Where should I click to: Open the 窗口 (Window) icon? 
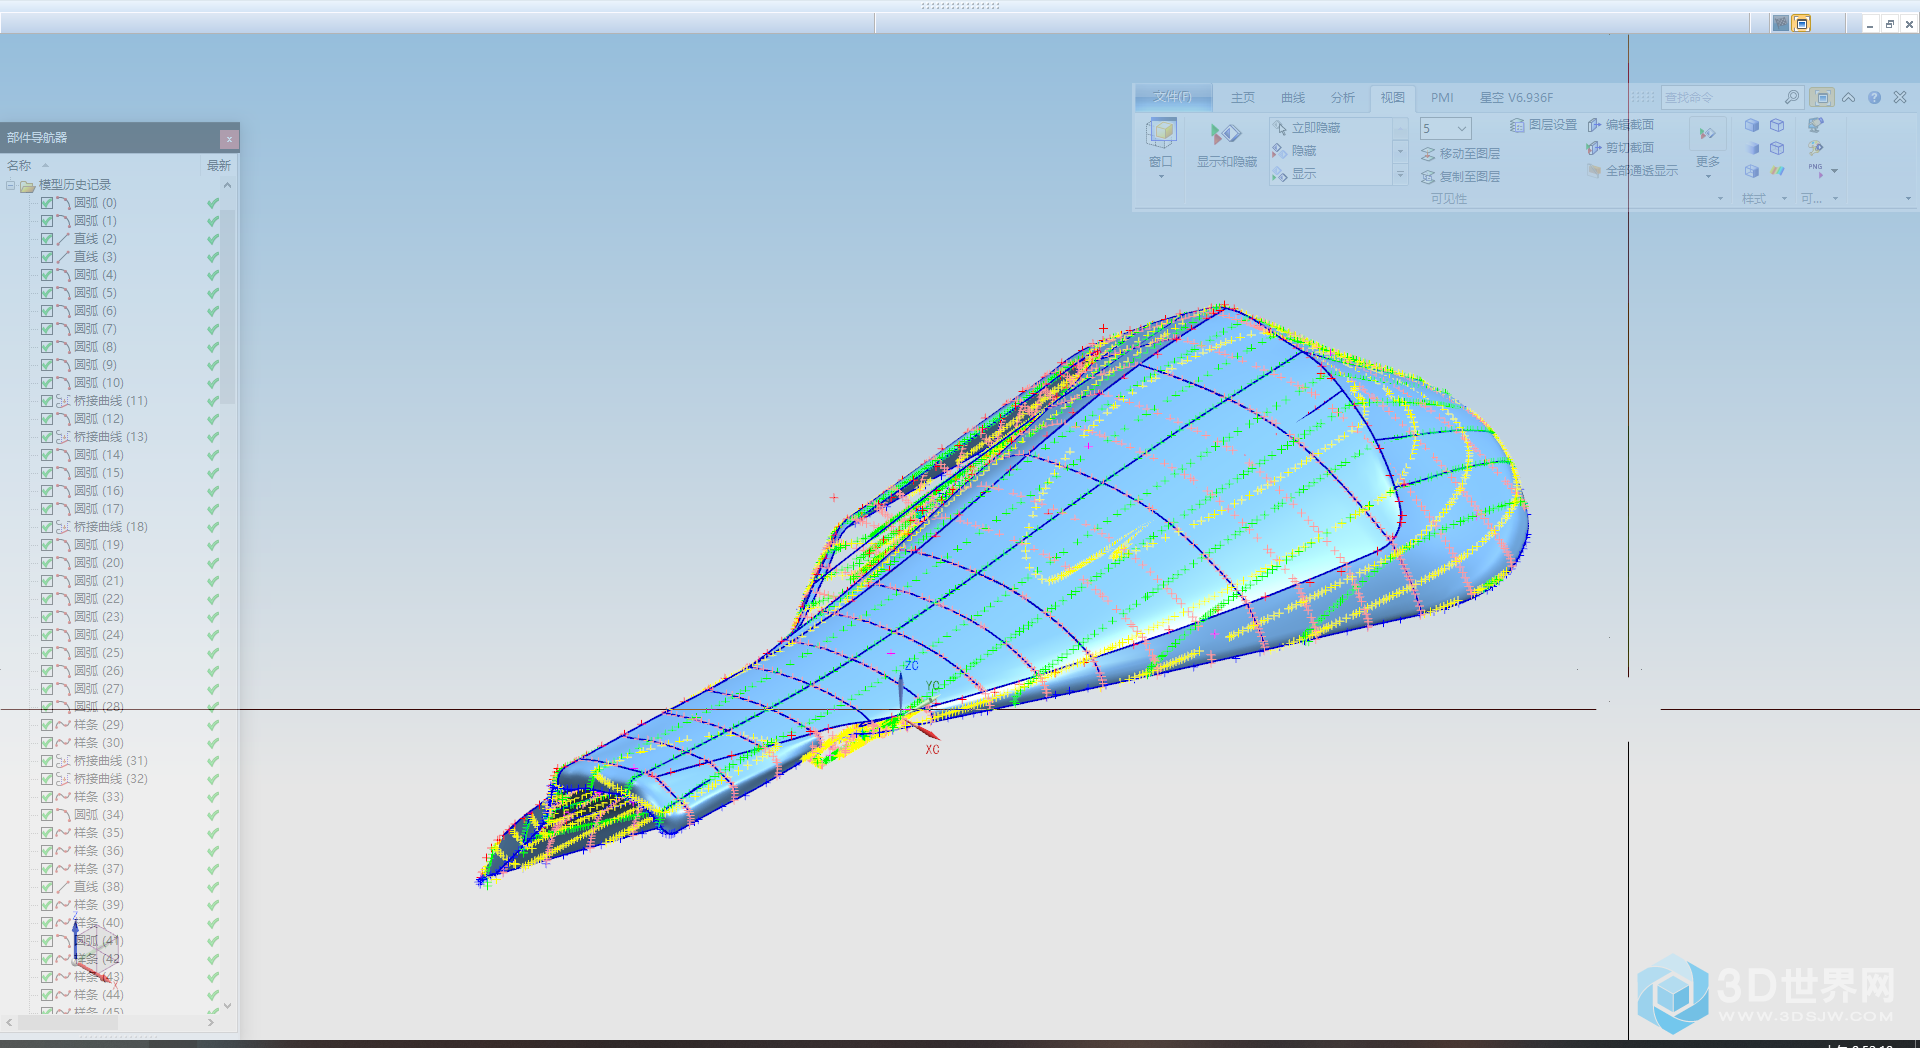click(1161, 133)
